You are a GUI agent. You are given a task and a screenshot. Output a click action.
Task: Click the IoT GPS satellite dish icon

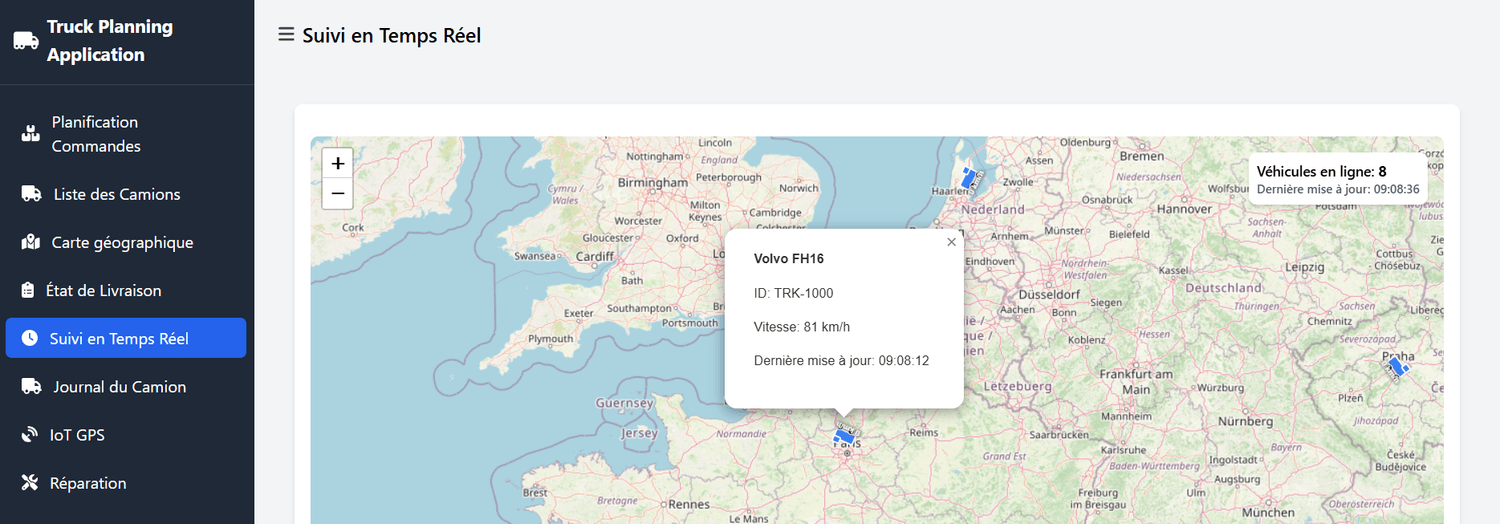(x=30, y=435)
